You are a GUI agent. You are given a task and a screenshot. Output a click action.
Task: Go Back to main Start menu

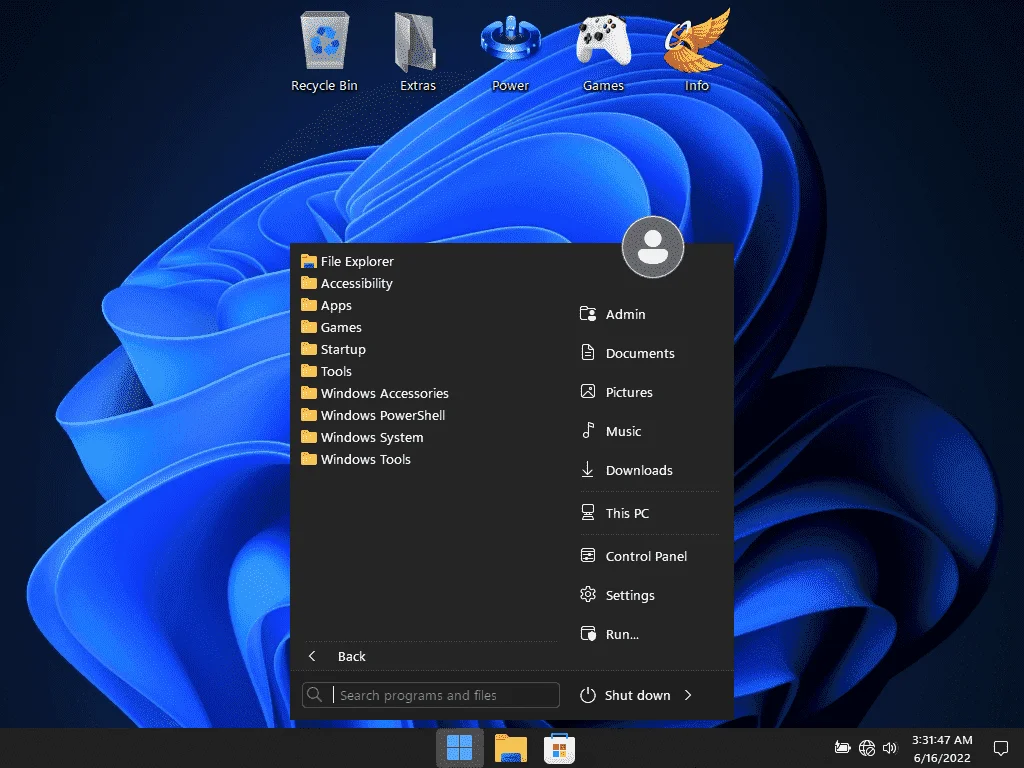tap(336, 656)
